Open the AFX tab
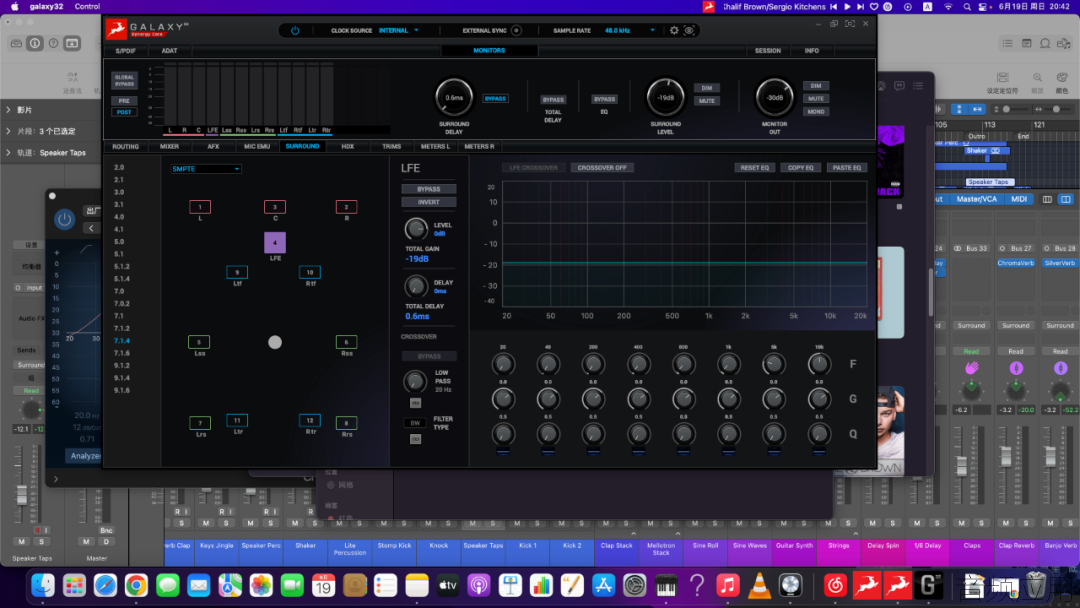 tap(214, 147)
